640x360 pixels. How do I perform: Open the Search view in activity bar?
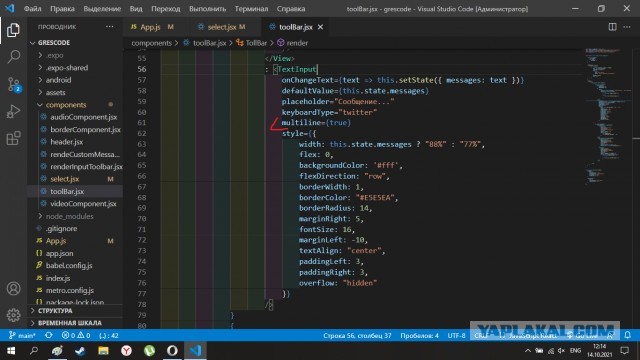coord(13,57)
